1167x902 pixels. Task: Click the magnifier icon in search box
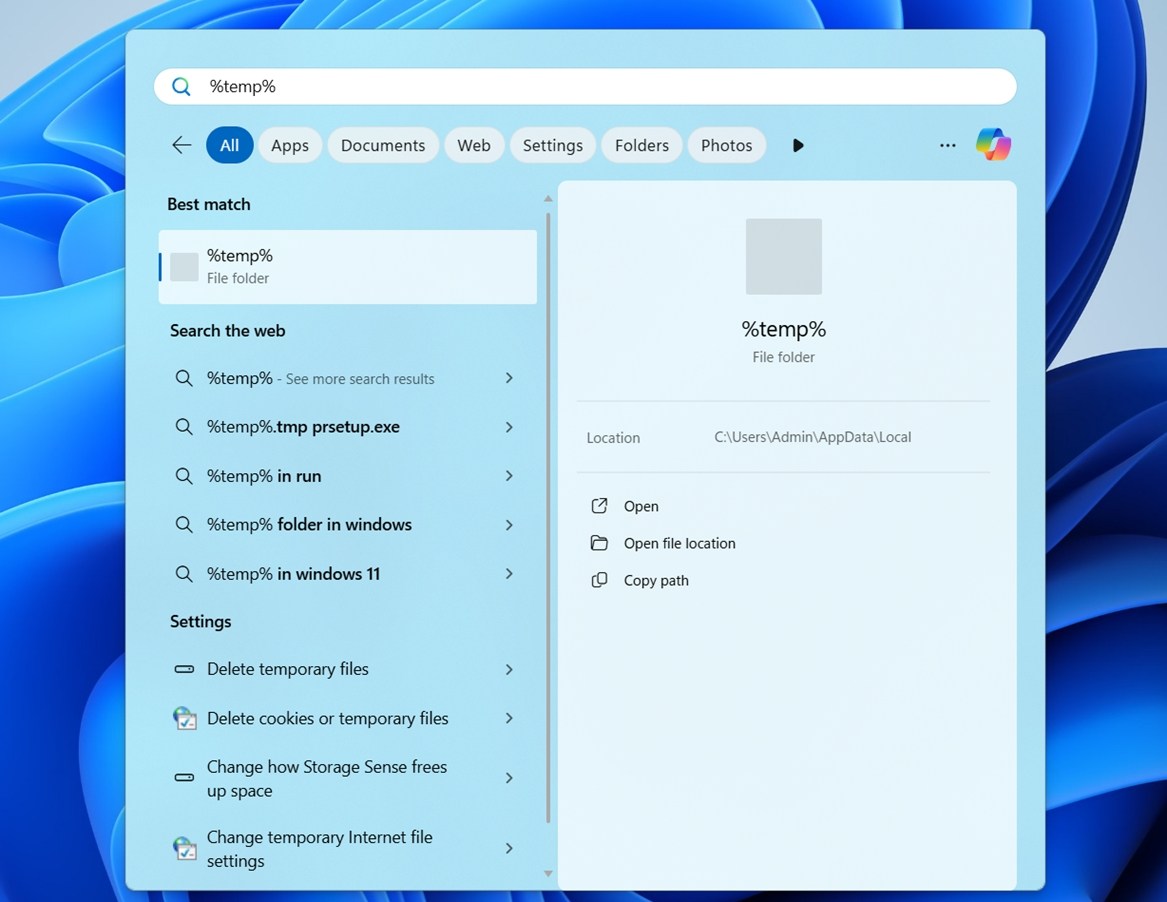pos(181,87)
